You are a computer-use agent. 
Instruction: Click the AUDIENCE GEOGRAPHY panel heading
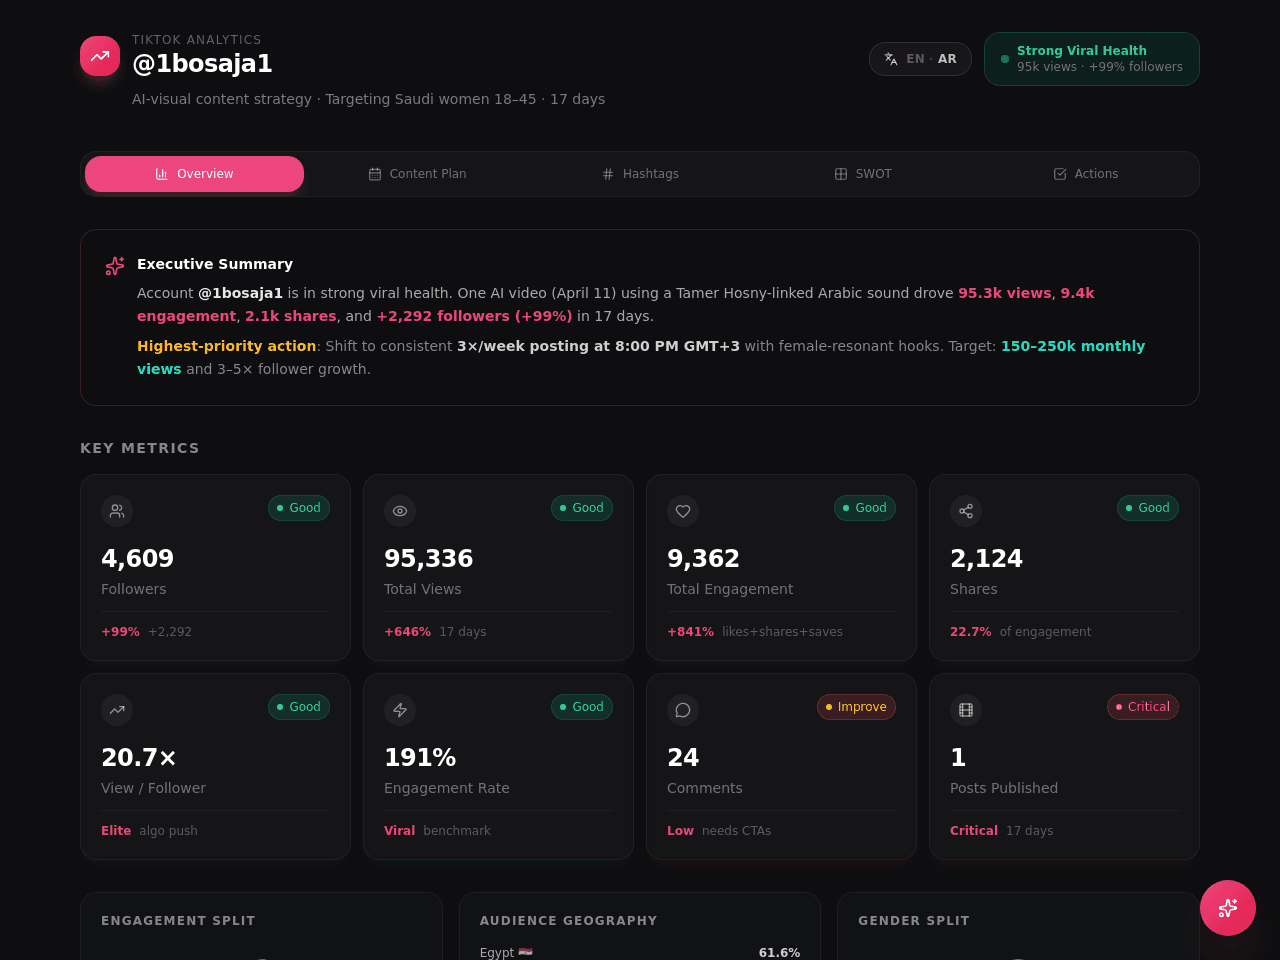tap(568, 921)
